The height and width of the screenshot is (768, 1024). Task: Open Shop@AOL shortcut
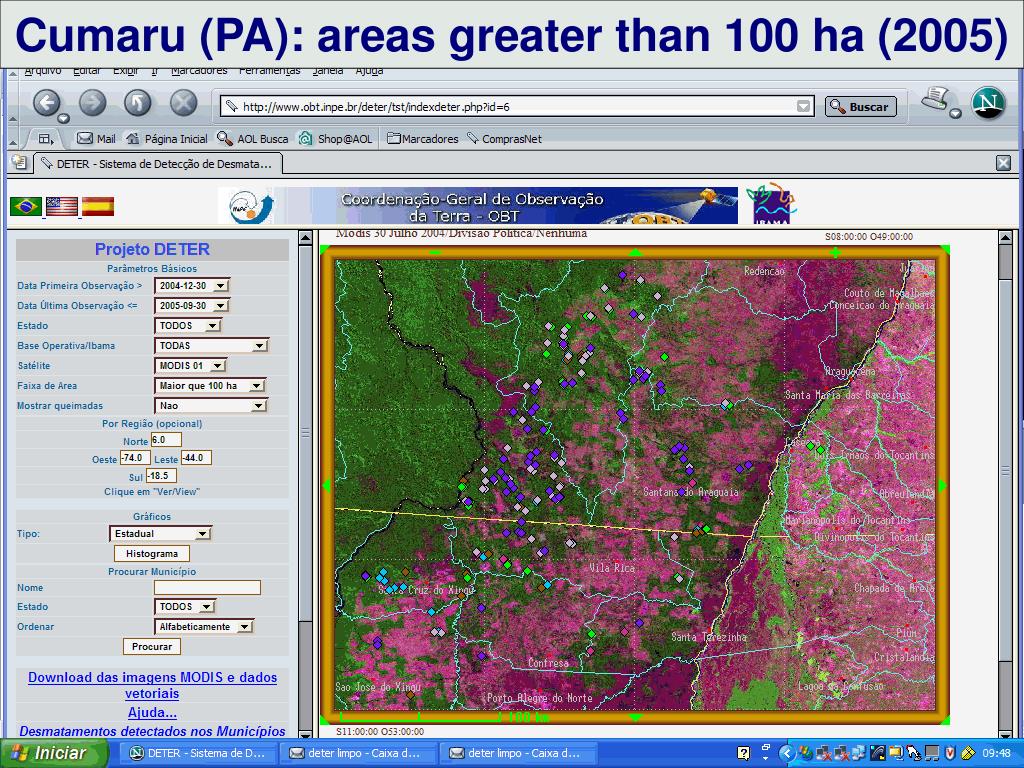click(x=335, y=138)
